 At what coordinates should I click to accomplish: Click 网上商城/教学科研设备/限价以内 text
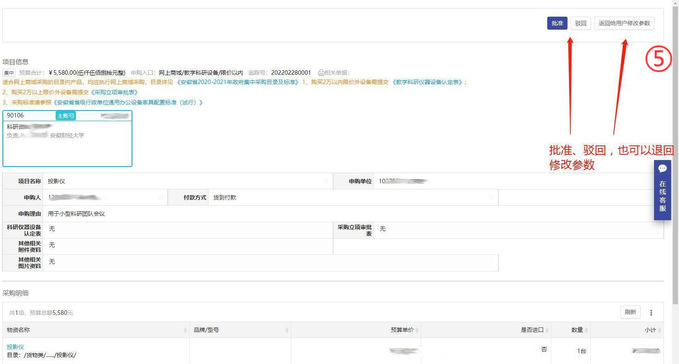click(x=201, y=73)
